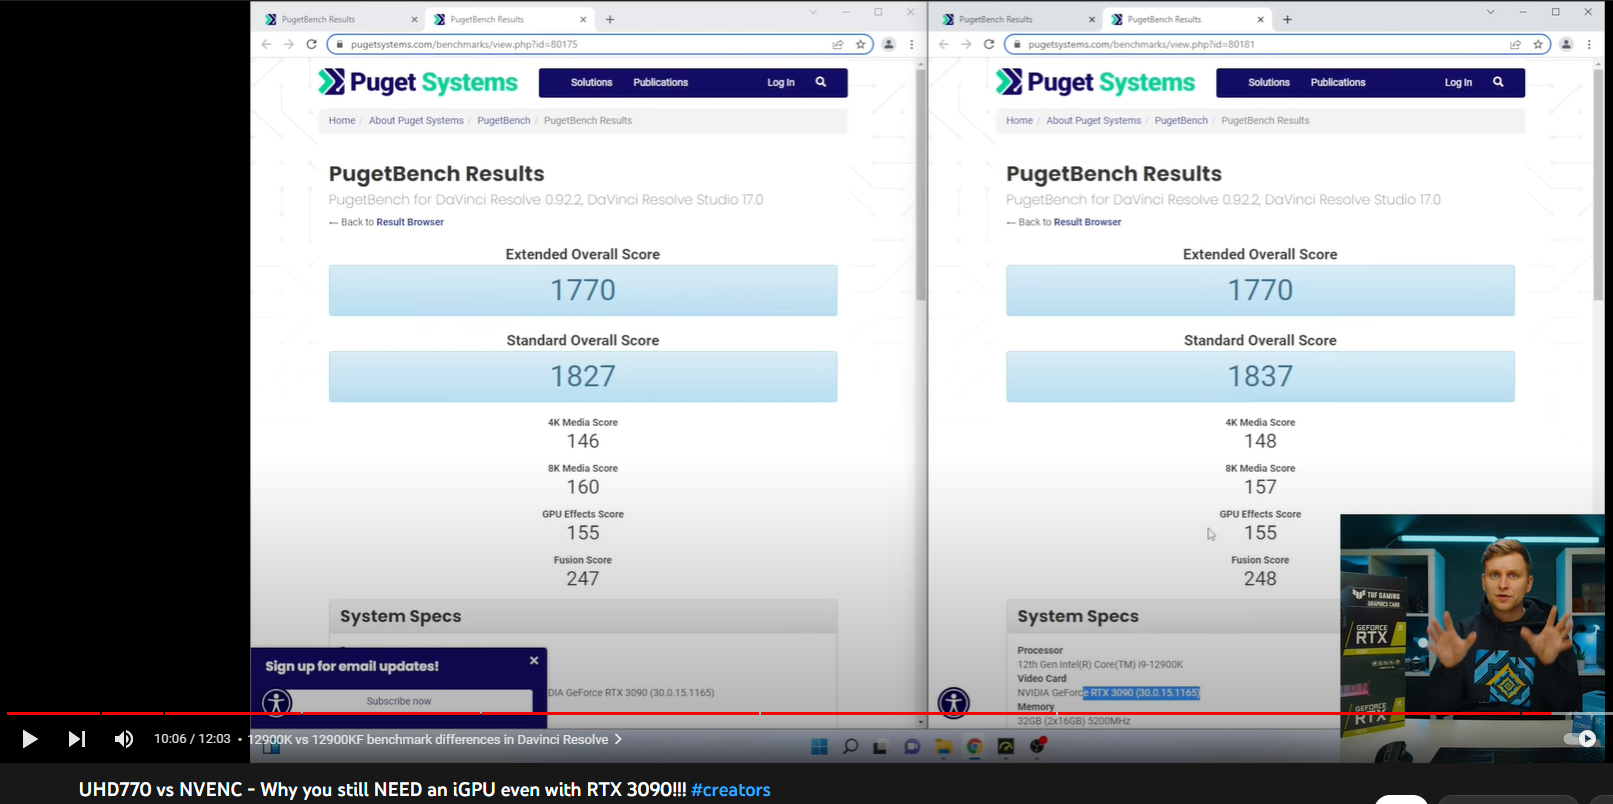Viewport: 1613px width, 804px height.
Task: Open Result Browser link in right window
Action: coord(1087,222)
